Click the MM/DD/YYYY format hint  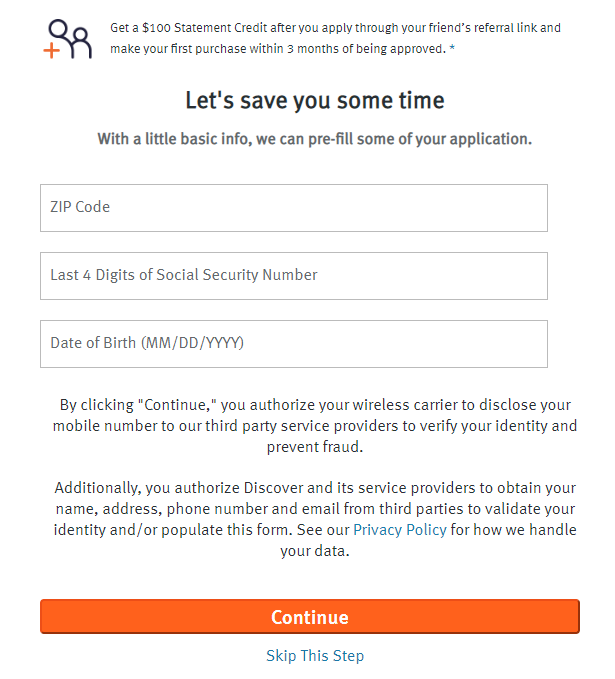click(192, 343)
